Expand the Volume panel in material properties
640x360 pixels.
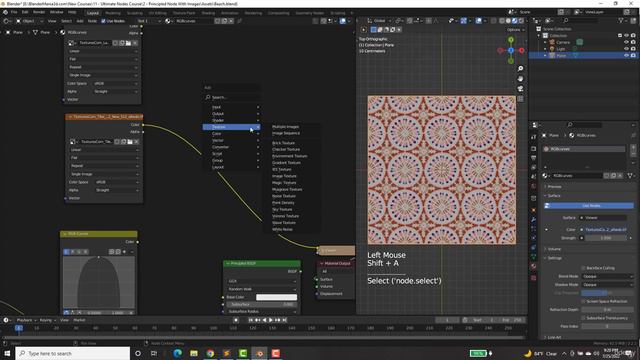coord(554,249)
